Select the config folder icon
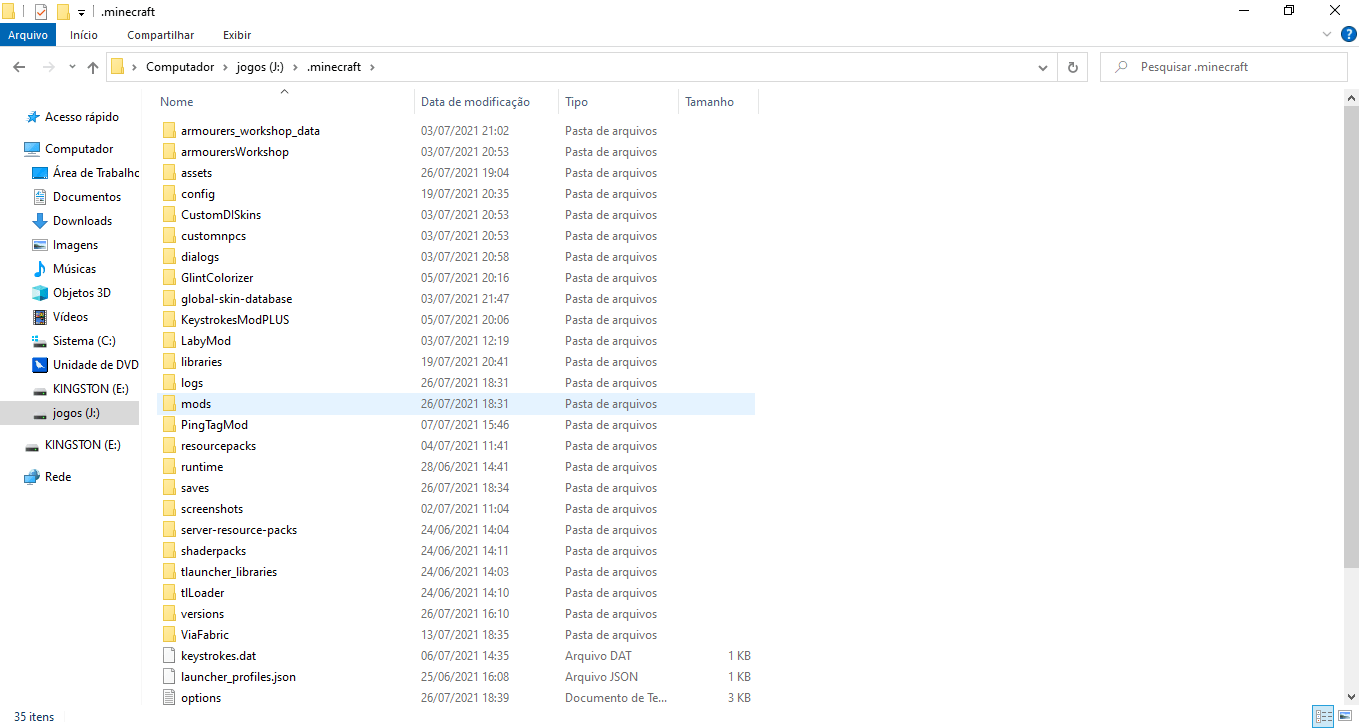This screenshot has height=728, width=1359. click(168, 194)
